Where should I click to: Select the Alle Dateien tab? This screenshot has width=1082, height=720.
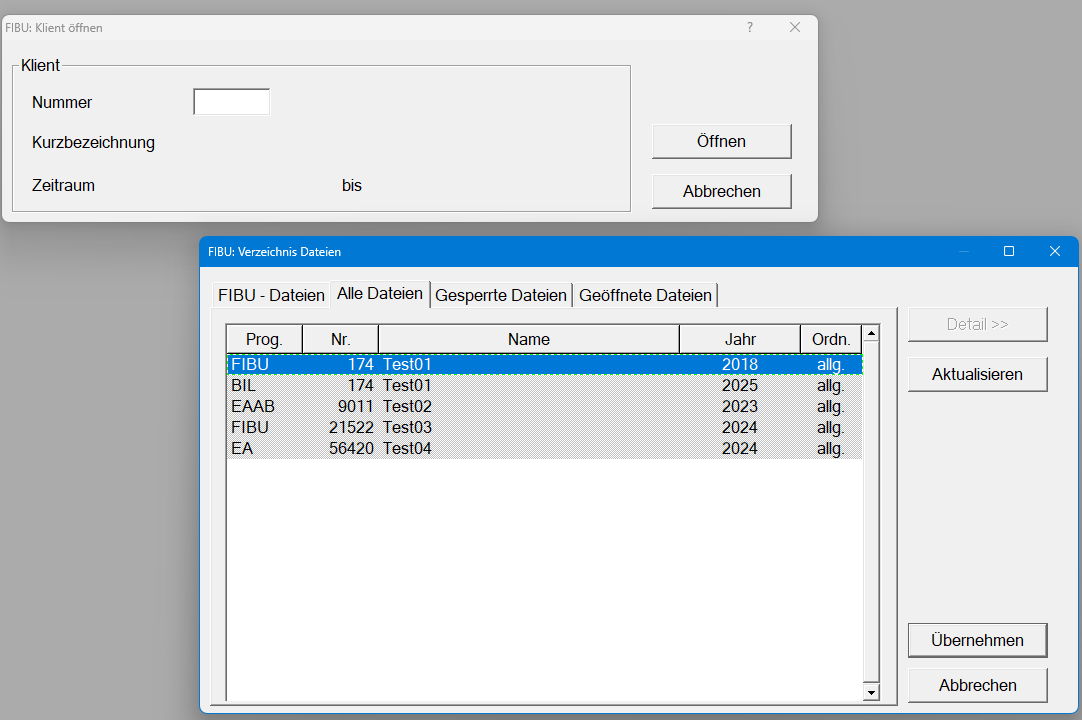pos(380,294)
